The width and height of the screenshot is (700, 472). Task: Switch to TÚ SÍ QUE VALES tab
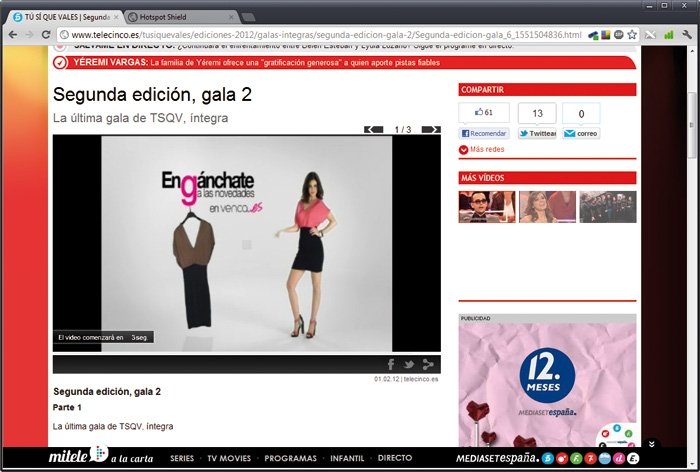point(66,17)
